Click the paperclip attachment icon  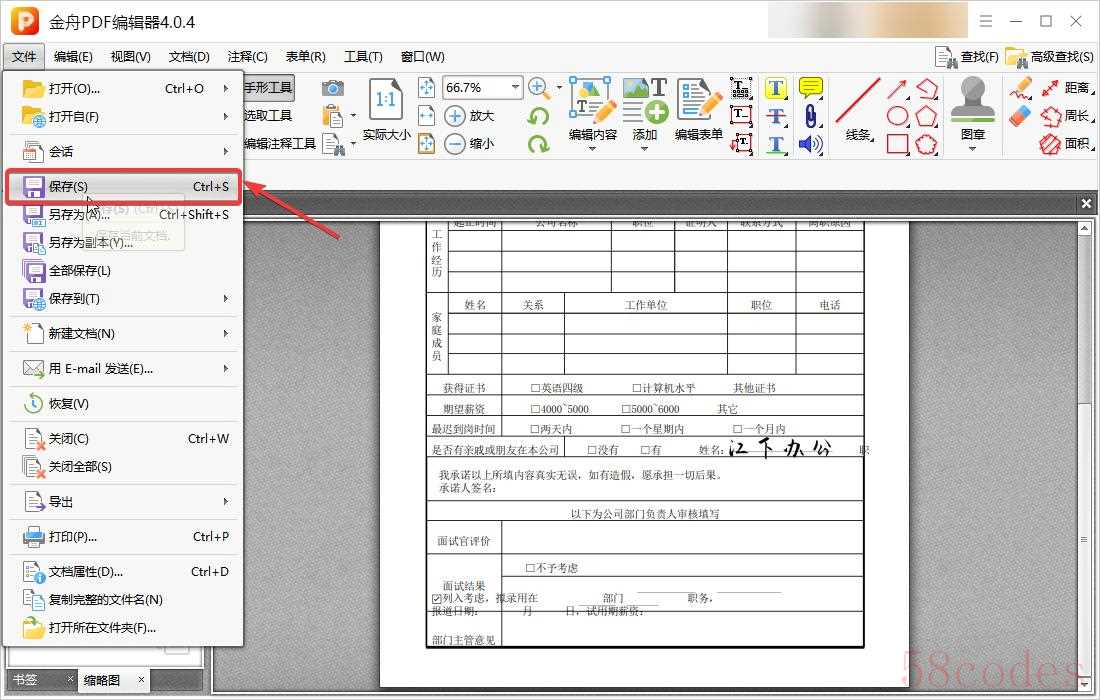pos(810,116)
